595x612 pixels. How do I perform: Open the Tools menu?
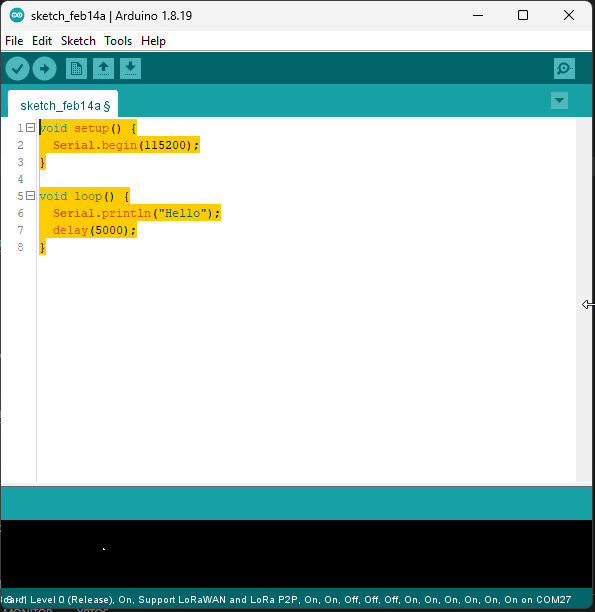tap(118, 41)
